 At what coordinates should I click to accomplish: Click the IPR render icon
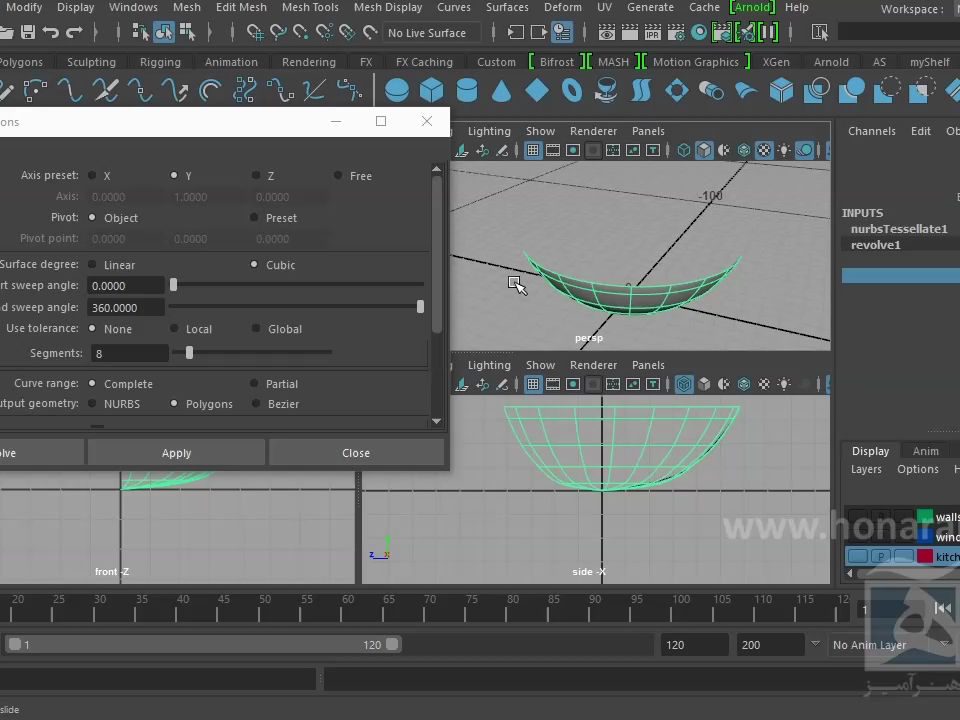point(651,32)
